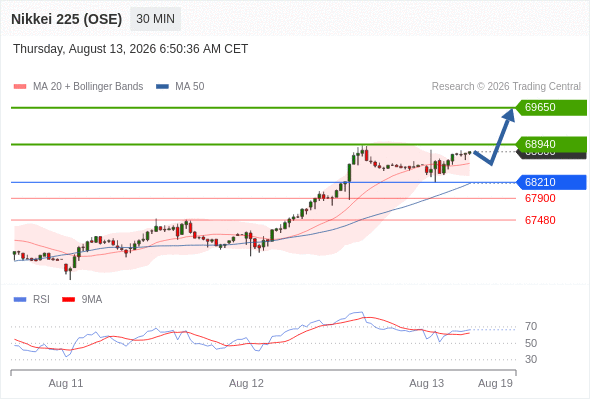Click the RSI 70 level label
The image size is (590, 400).
(531, 327)
